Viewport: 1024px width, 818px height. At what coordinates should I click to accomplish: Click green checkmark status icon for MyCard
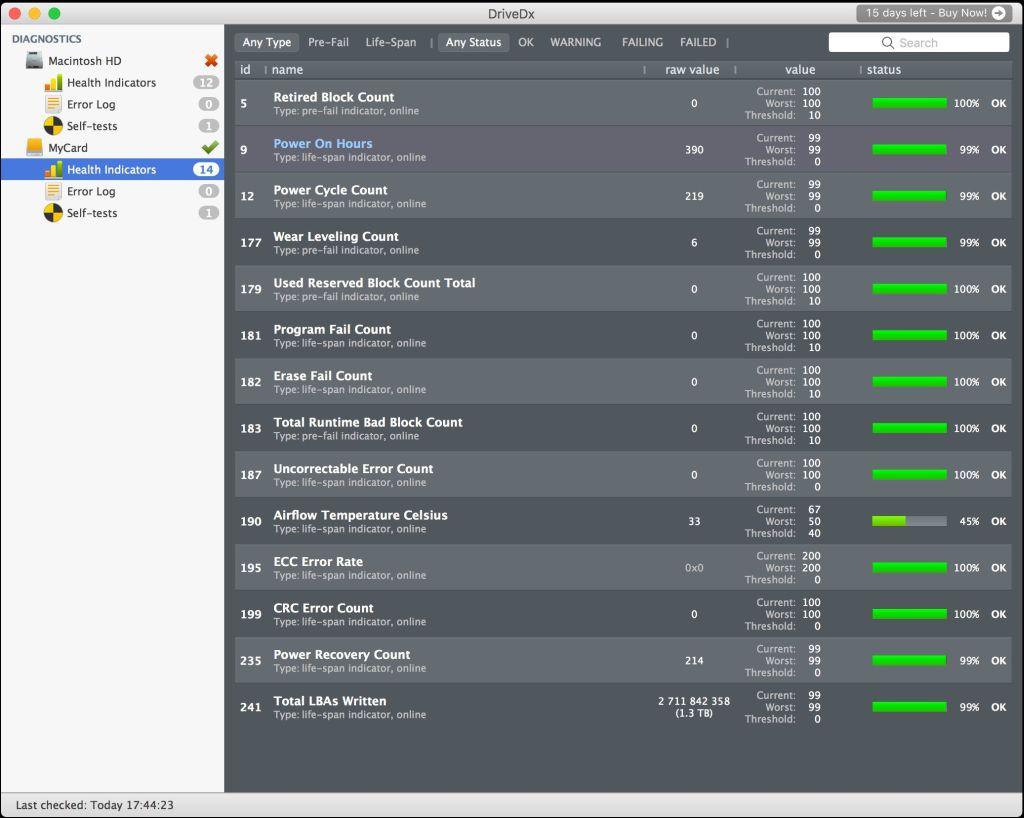coord(210,148)
